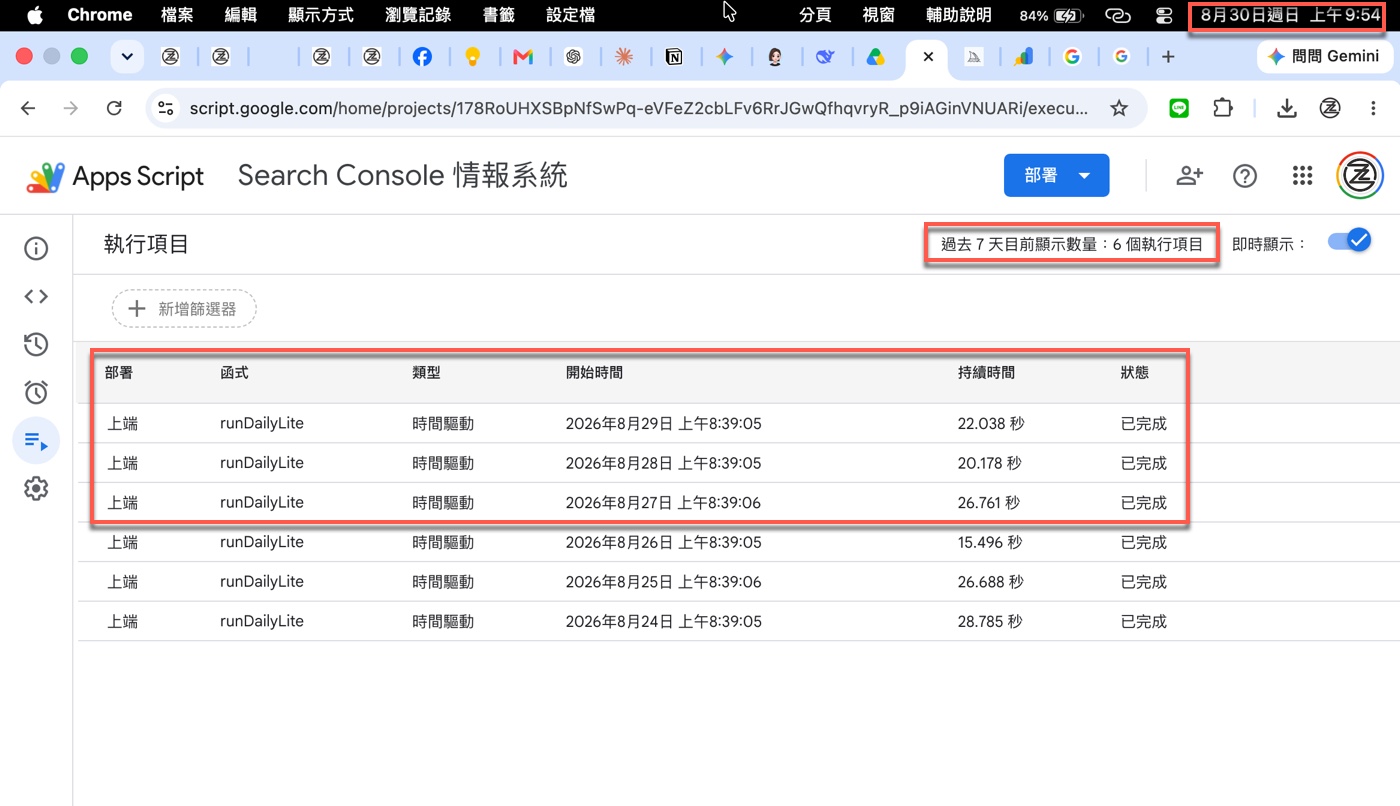Open the tab search chevron dropdown
This screenshot has width=1400, height=806.
(x=126, y=57)
